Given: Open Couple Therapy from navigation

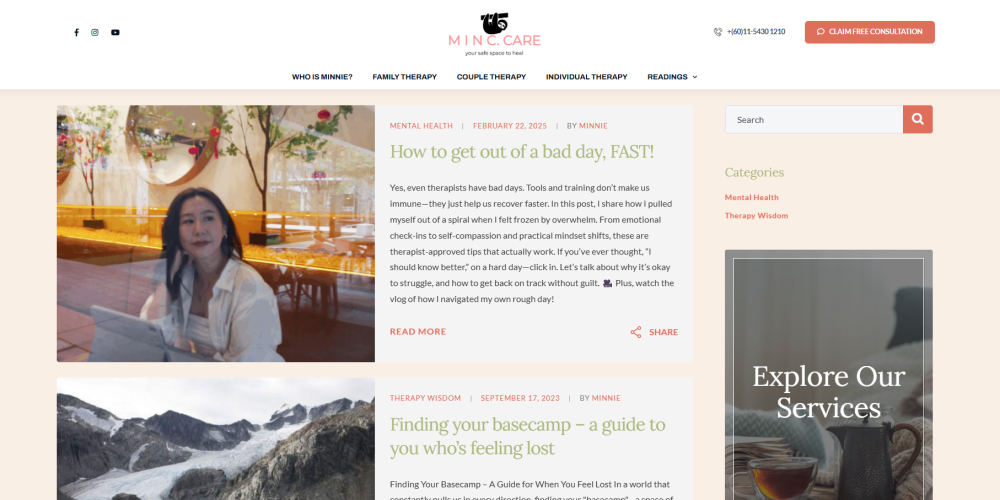Looking at the screenshot, I should (491, 77).
